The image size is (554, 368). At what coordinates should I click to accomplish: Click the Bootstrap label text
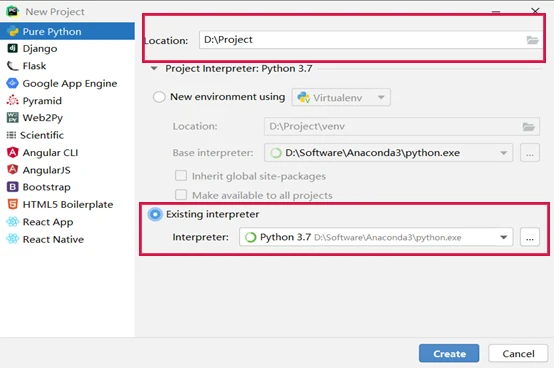(x=47, y=187)
